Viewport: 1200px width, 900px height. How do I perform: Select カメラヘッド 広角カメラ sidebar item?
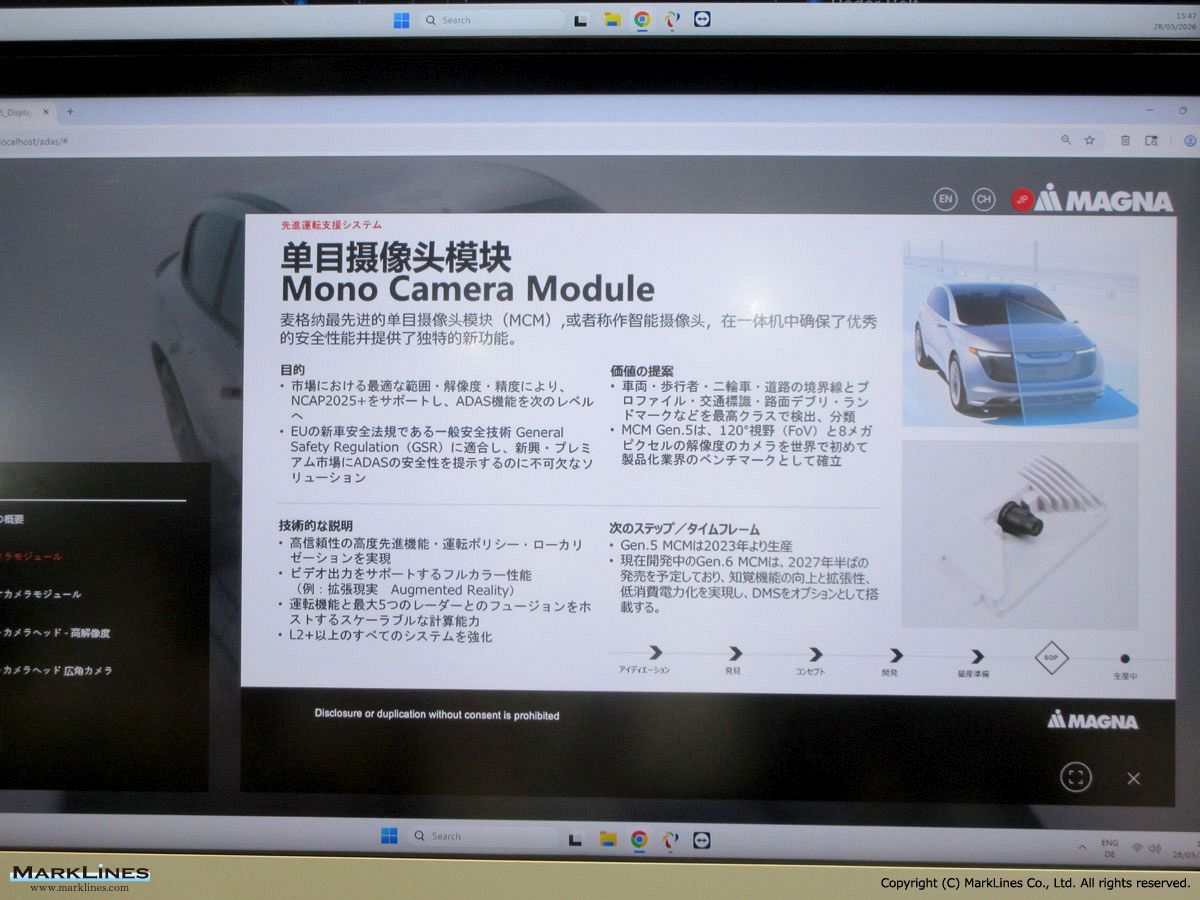[x=56, y=670]
